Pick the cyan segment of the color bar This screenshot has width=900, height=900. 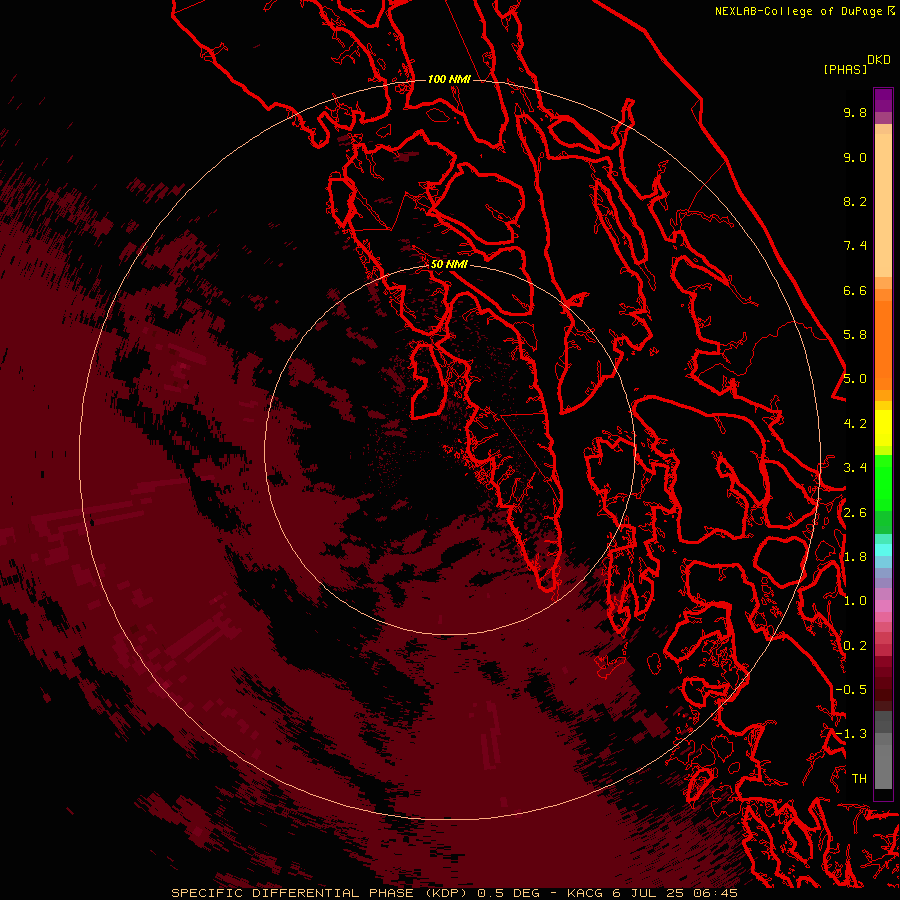point(883,550)
